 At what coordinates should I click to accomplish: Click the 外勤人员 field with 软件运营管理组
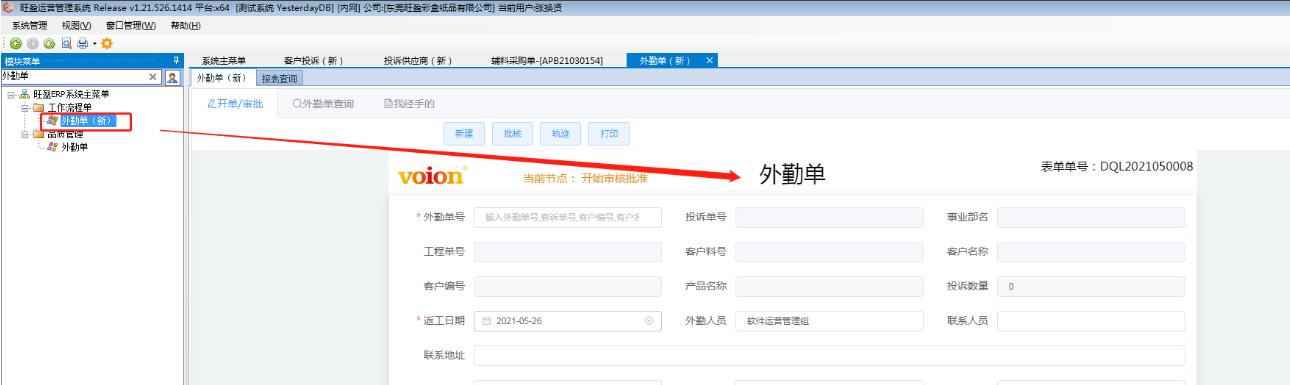coord(829,321)
